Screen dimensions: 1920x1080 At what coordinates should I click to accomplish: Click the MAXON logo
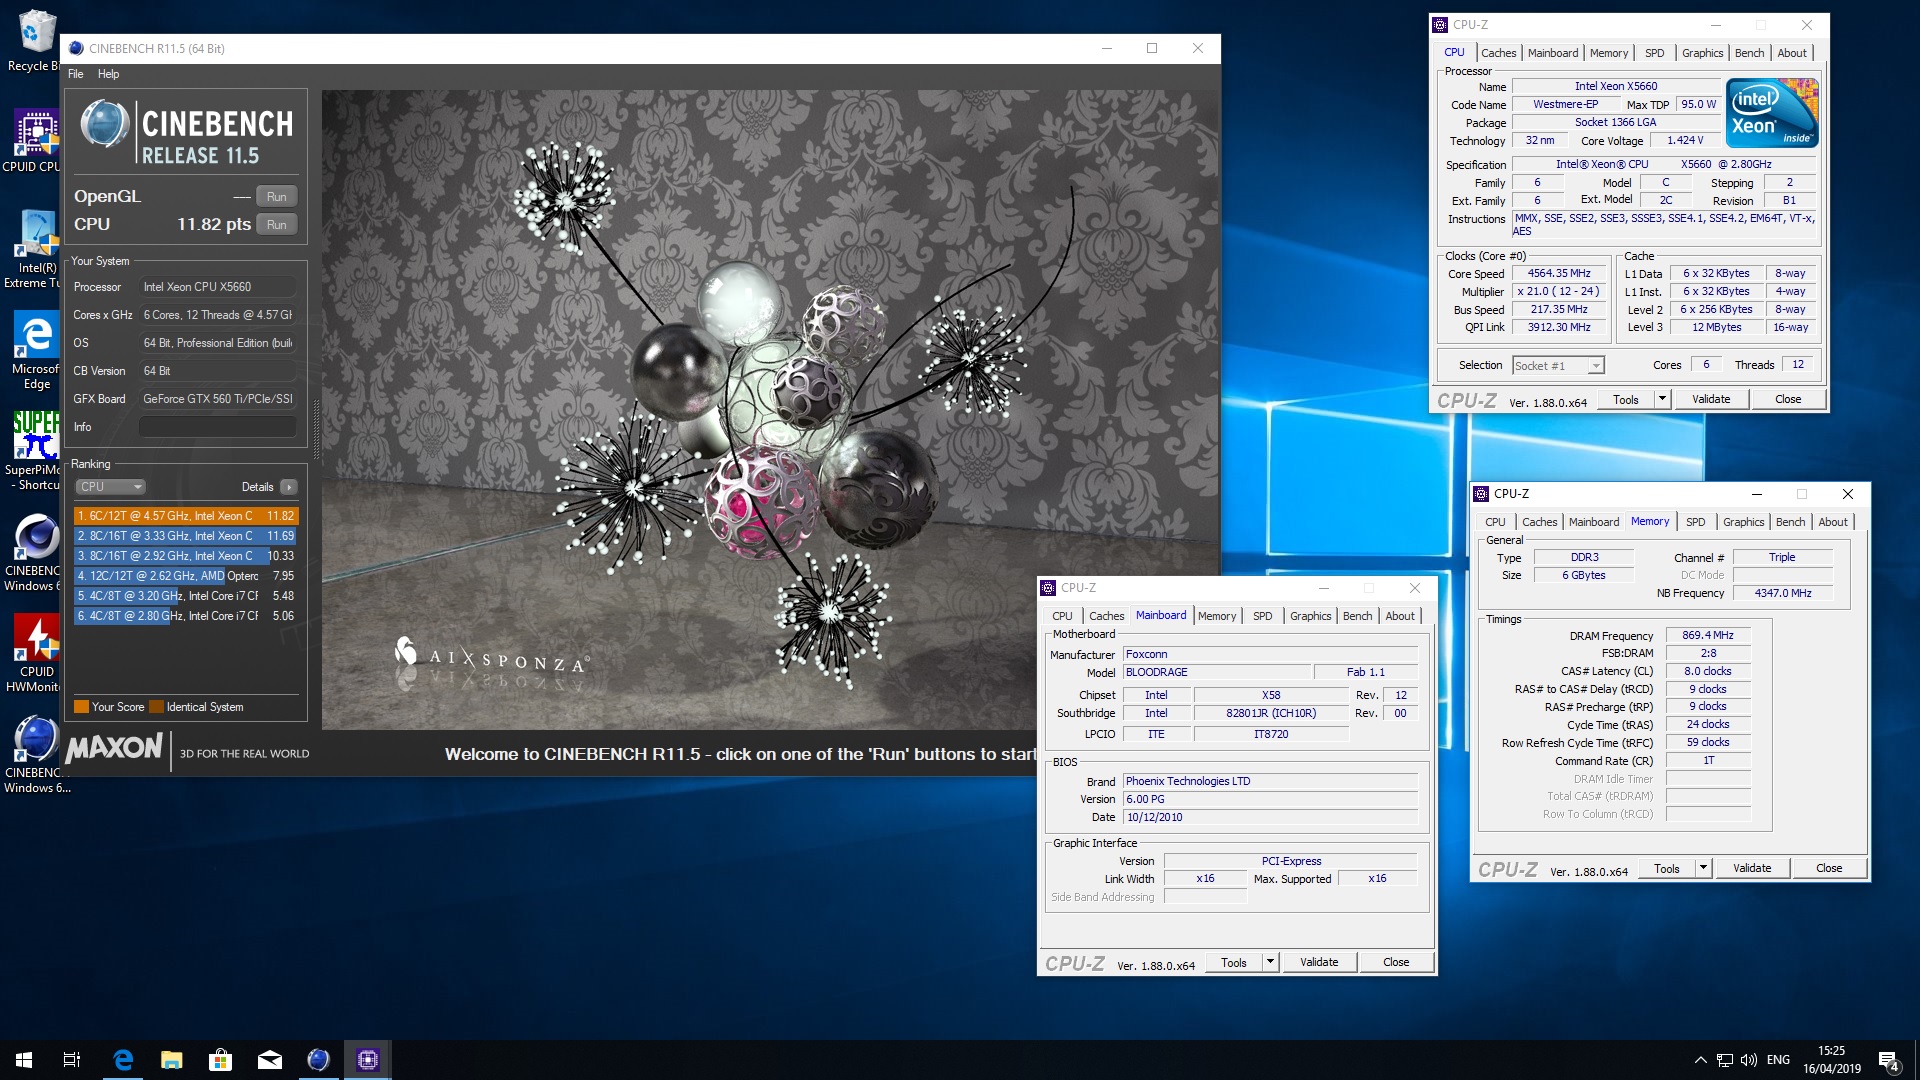[x=114, y=748]
